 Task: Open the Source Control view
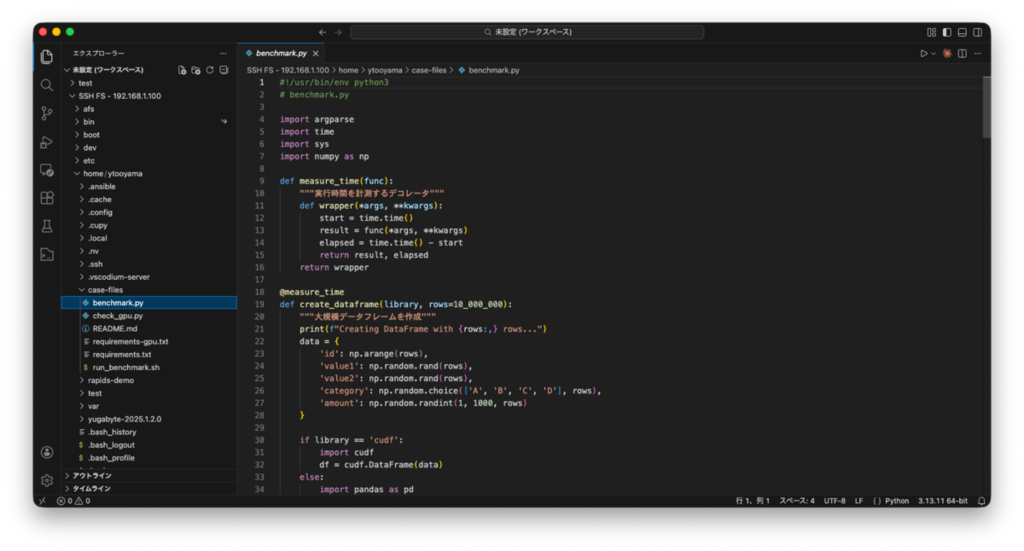(46, 114)
